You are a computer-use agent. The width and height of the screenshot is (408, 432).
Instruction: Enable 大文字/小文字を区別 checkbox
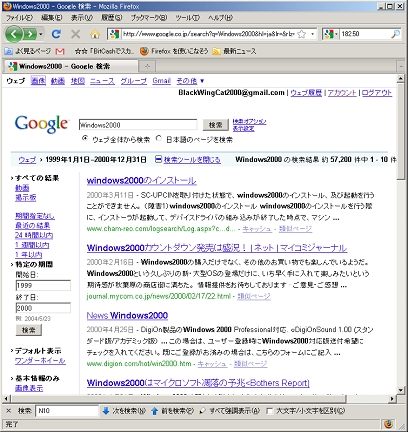[269, 411]
